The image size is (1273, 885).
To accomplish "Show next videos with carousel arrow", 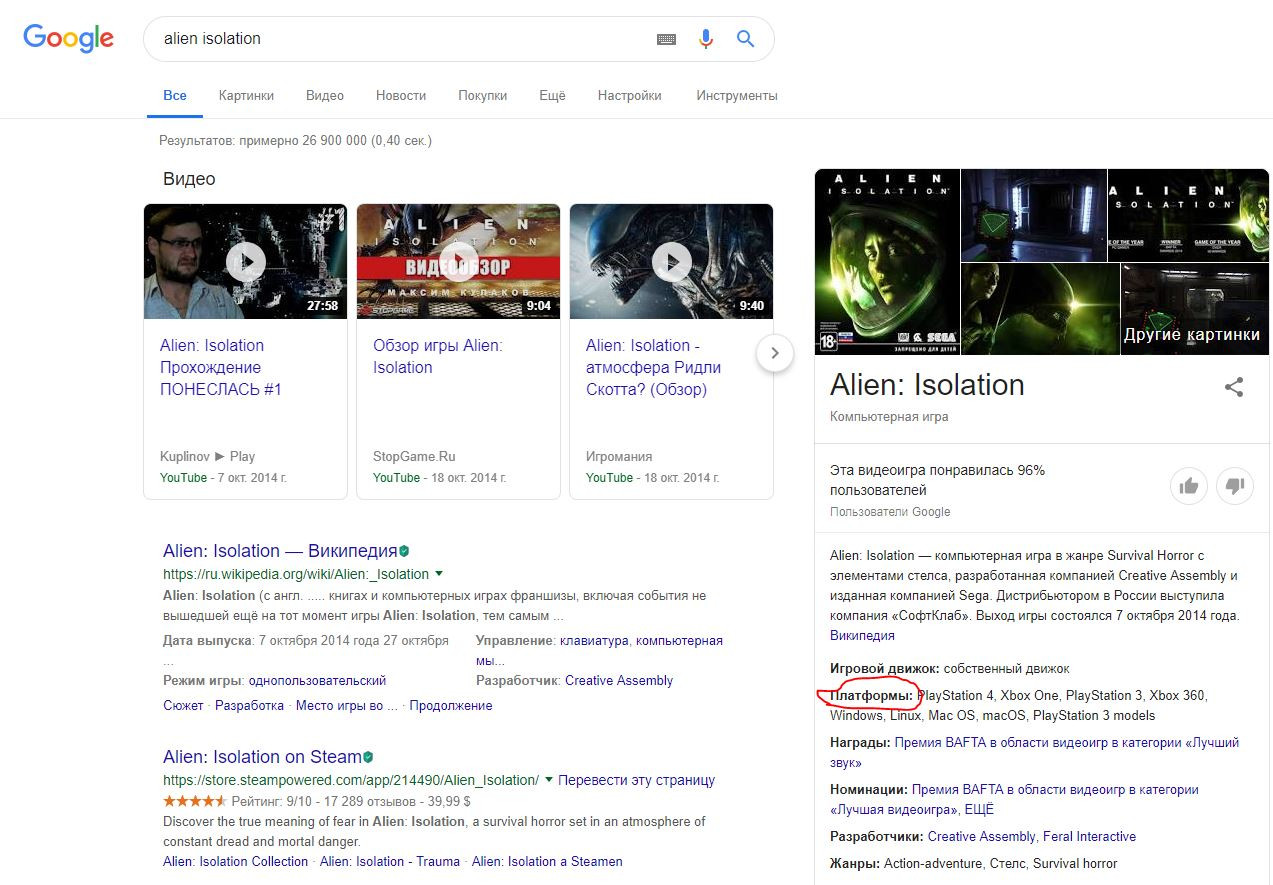I will pos(775,353).
